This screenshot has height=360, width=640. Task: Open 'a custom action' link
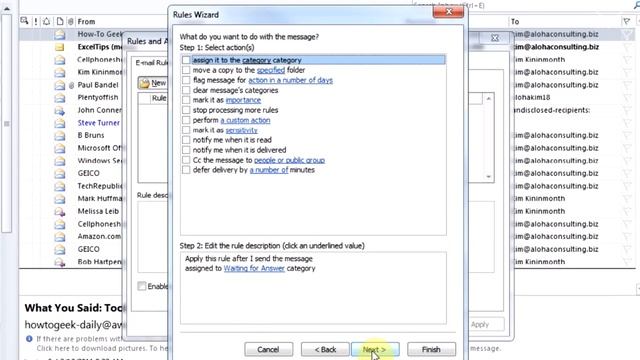[245, 120]
